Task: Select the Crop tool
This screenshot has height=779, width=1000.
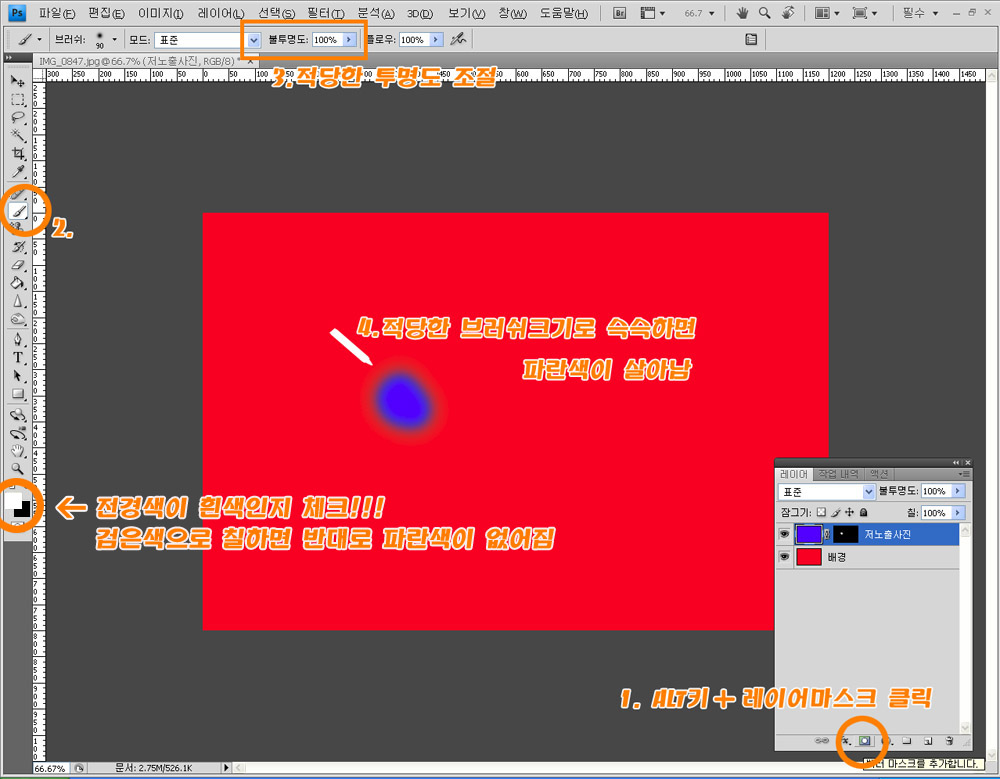Action: (x=18, y=153)
